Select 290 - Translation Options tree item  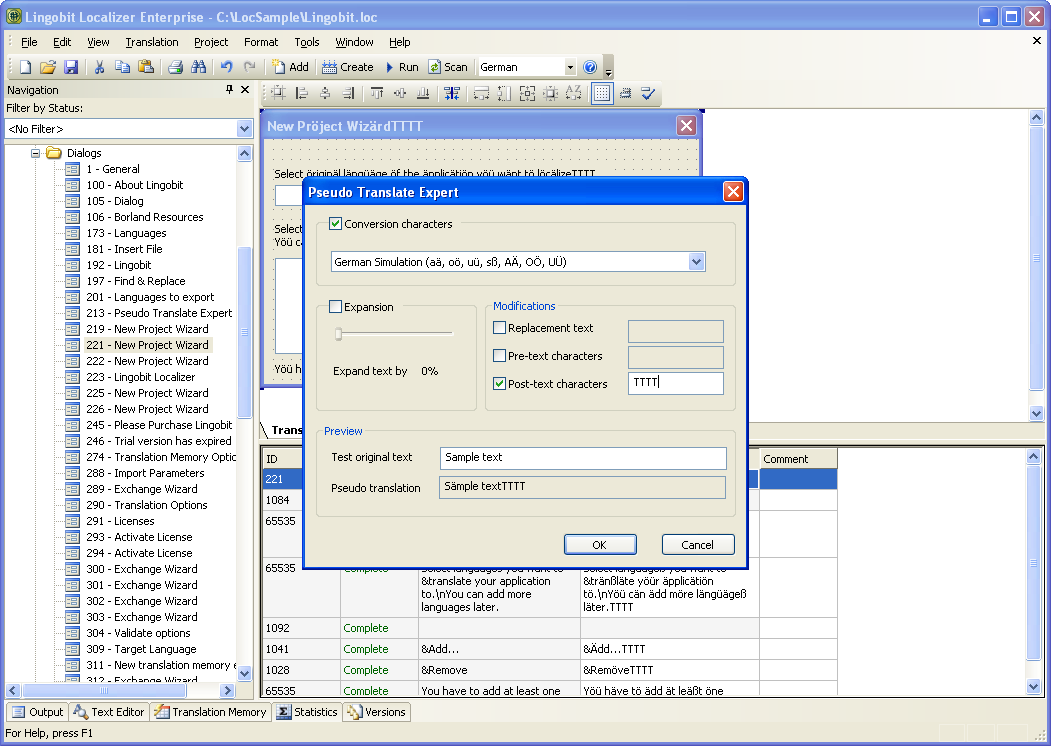[146, 505]
